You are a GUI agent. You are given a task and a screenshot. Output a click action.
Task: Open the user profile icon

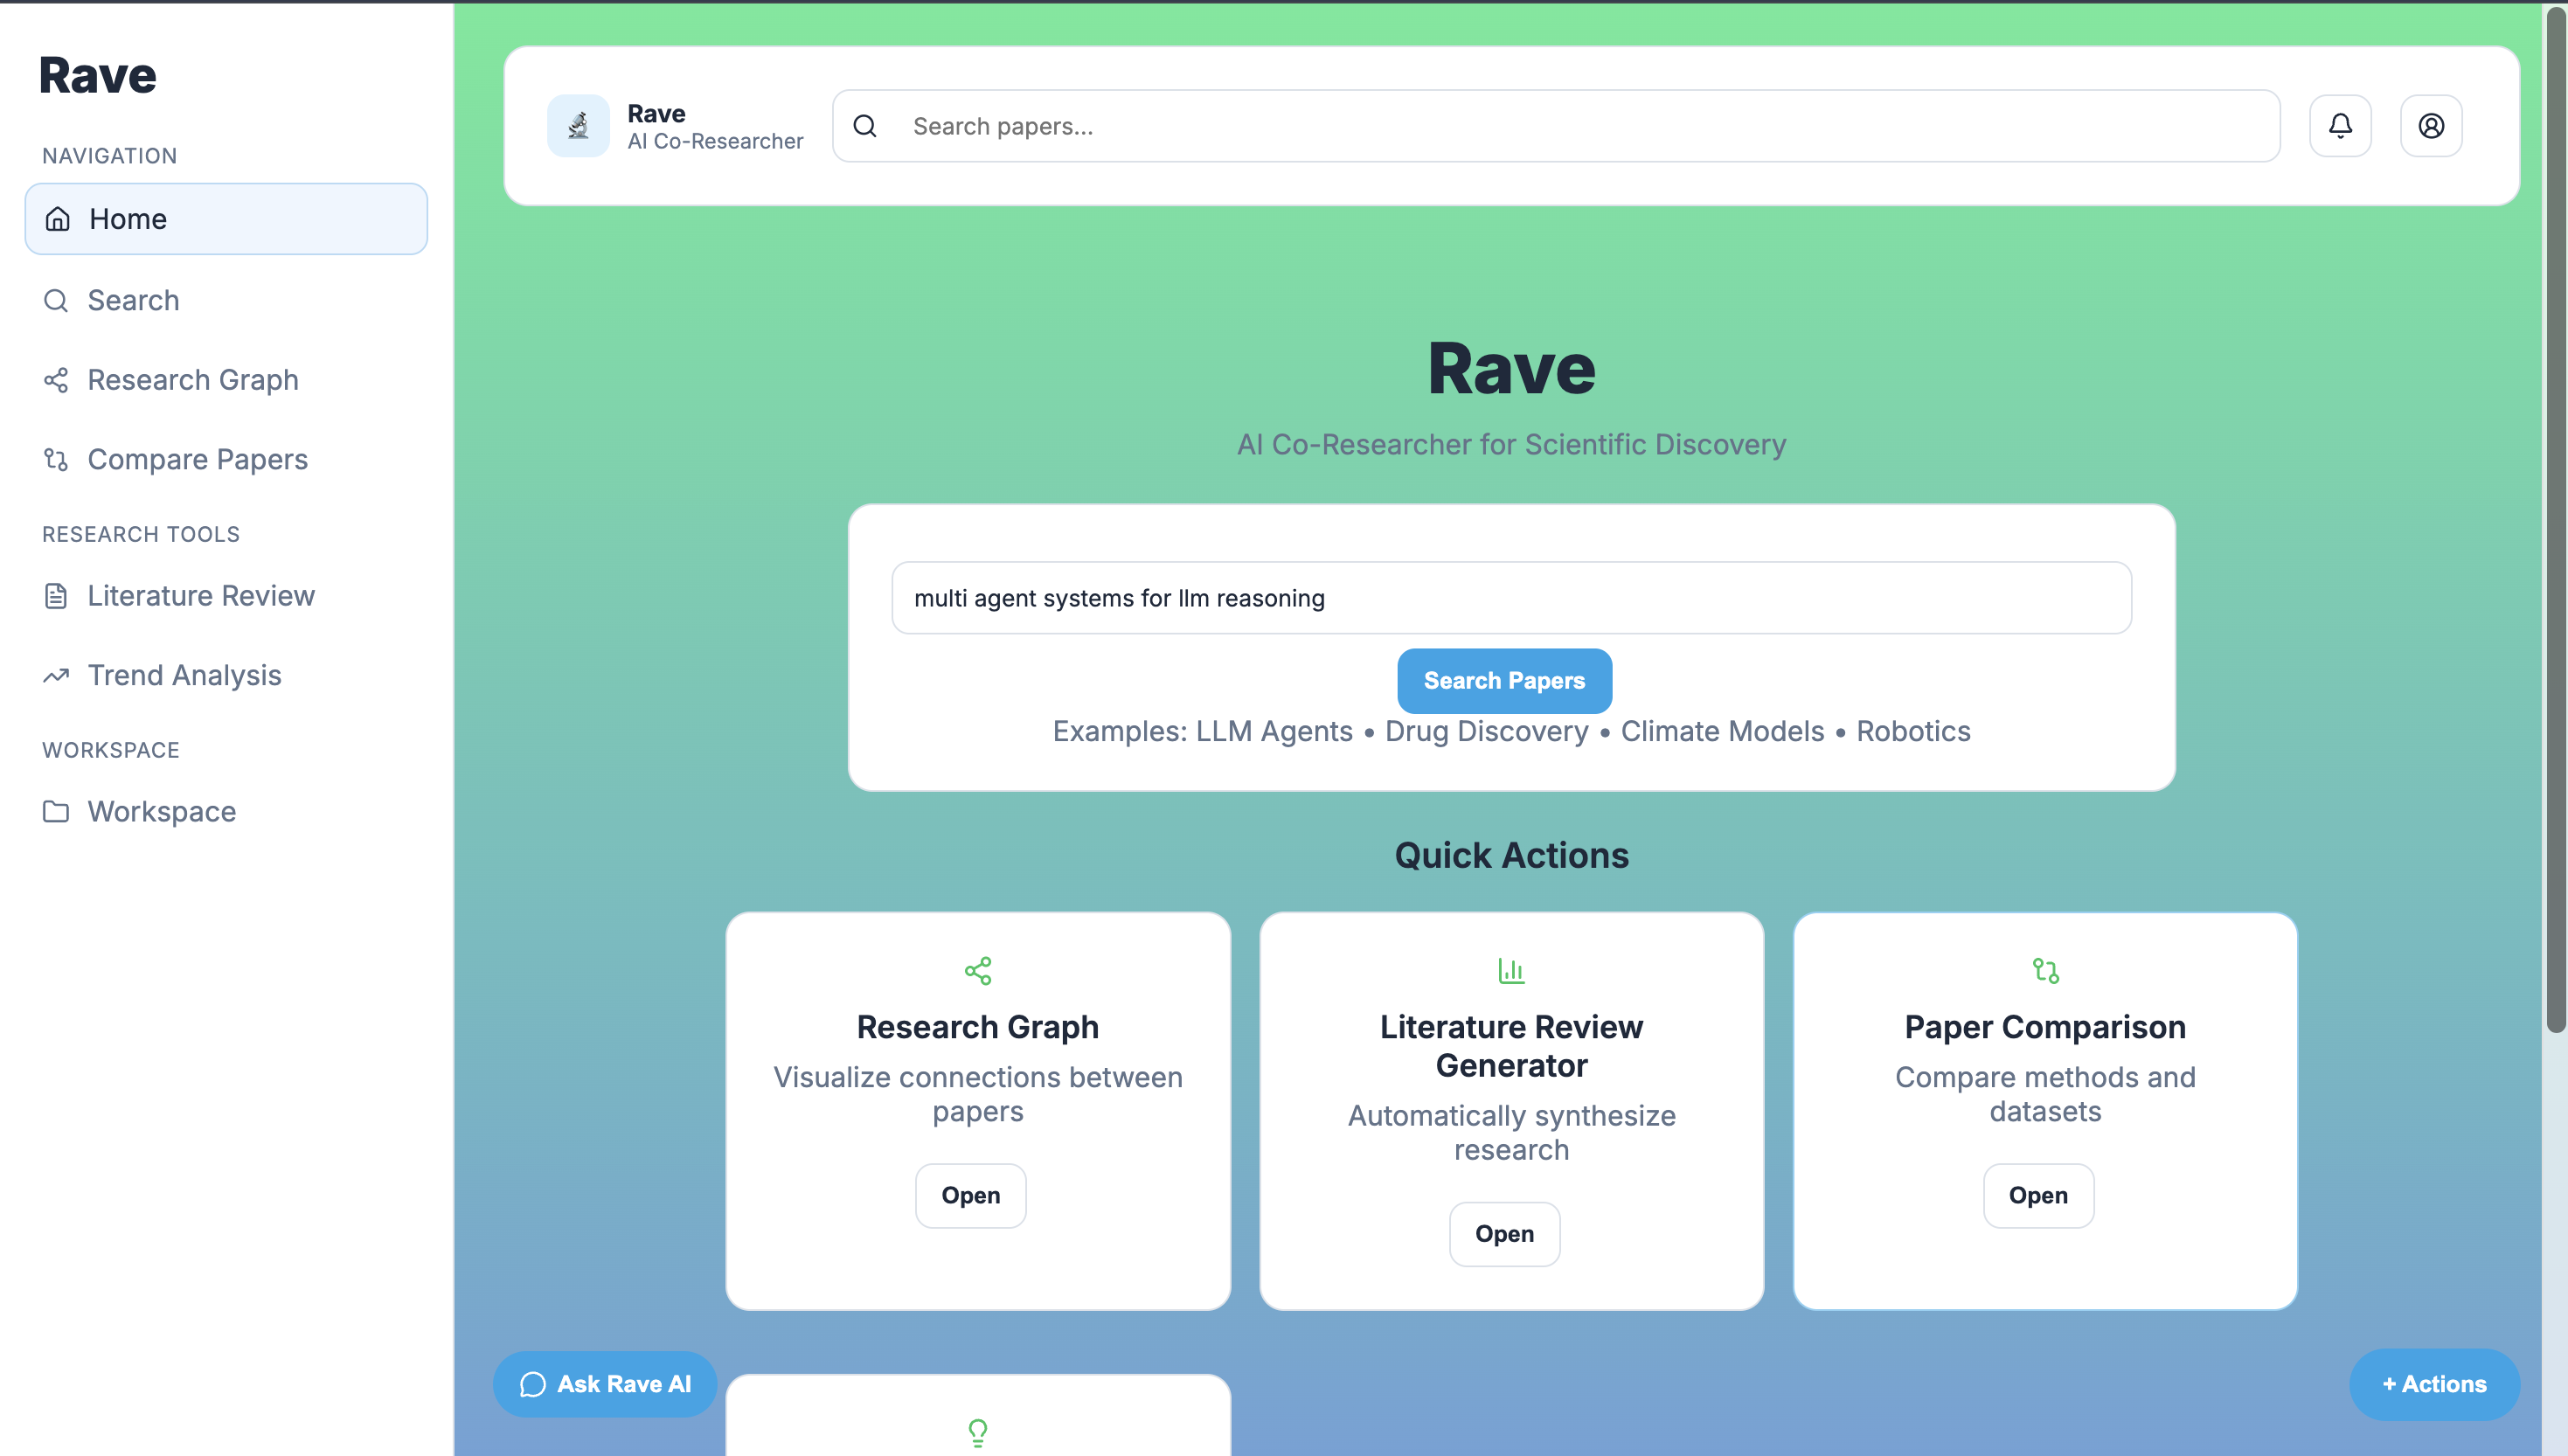(2431, 126)
